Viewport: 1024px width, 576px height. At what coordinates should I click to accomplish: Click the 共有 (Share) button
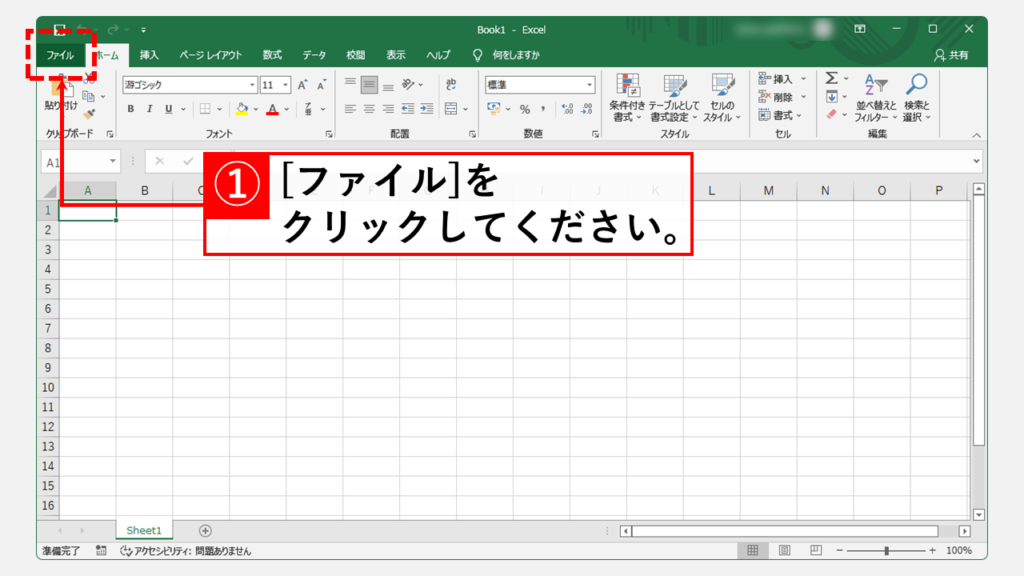pos(951,55)
